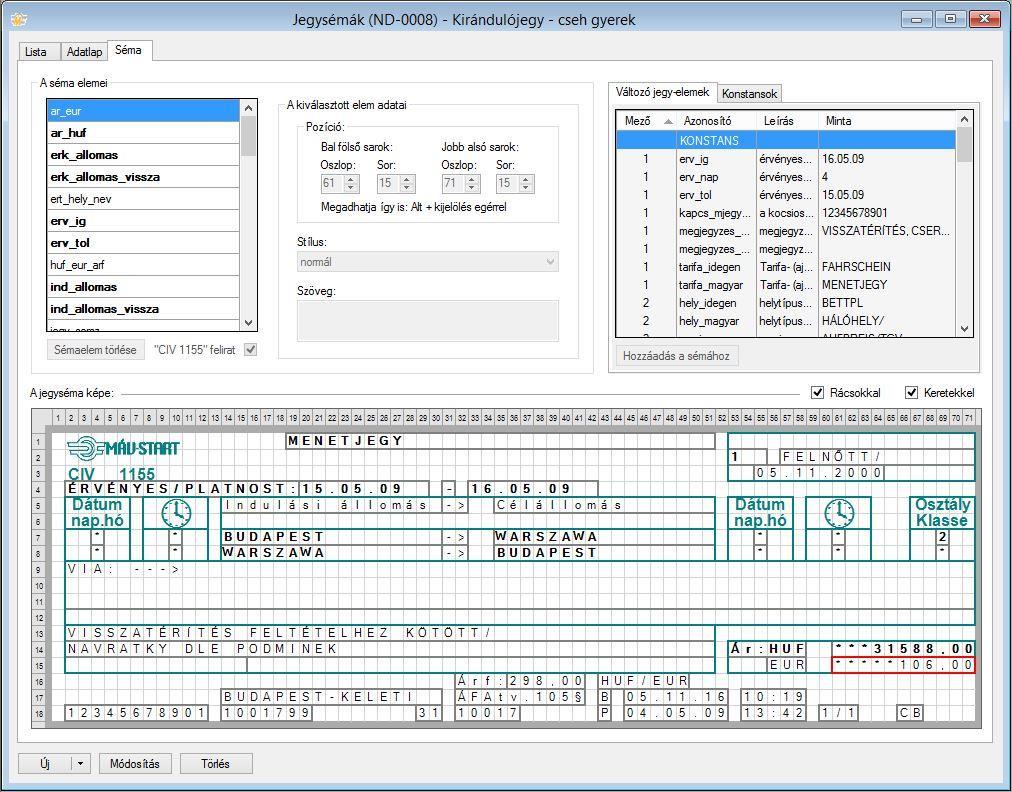
Task: Decrease the top-left Sor value
Action: [x=407, y=188]
